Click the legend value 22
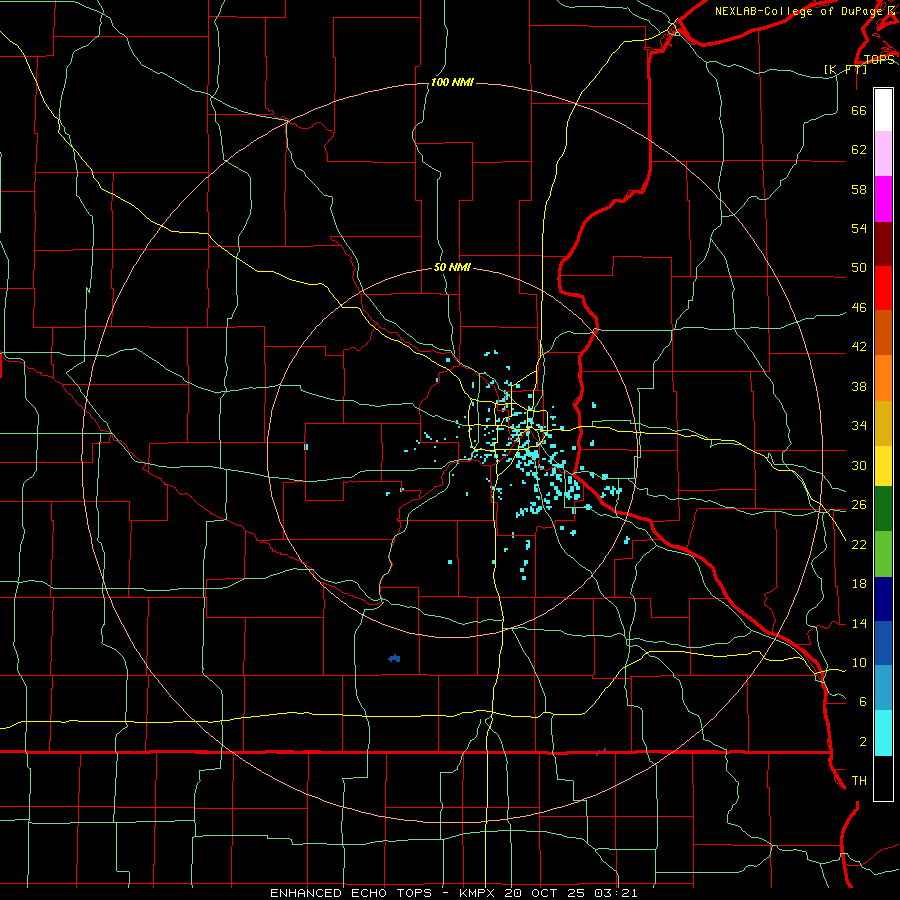The width and height of the screenshot is (900, 900). coord(859,544)
